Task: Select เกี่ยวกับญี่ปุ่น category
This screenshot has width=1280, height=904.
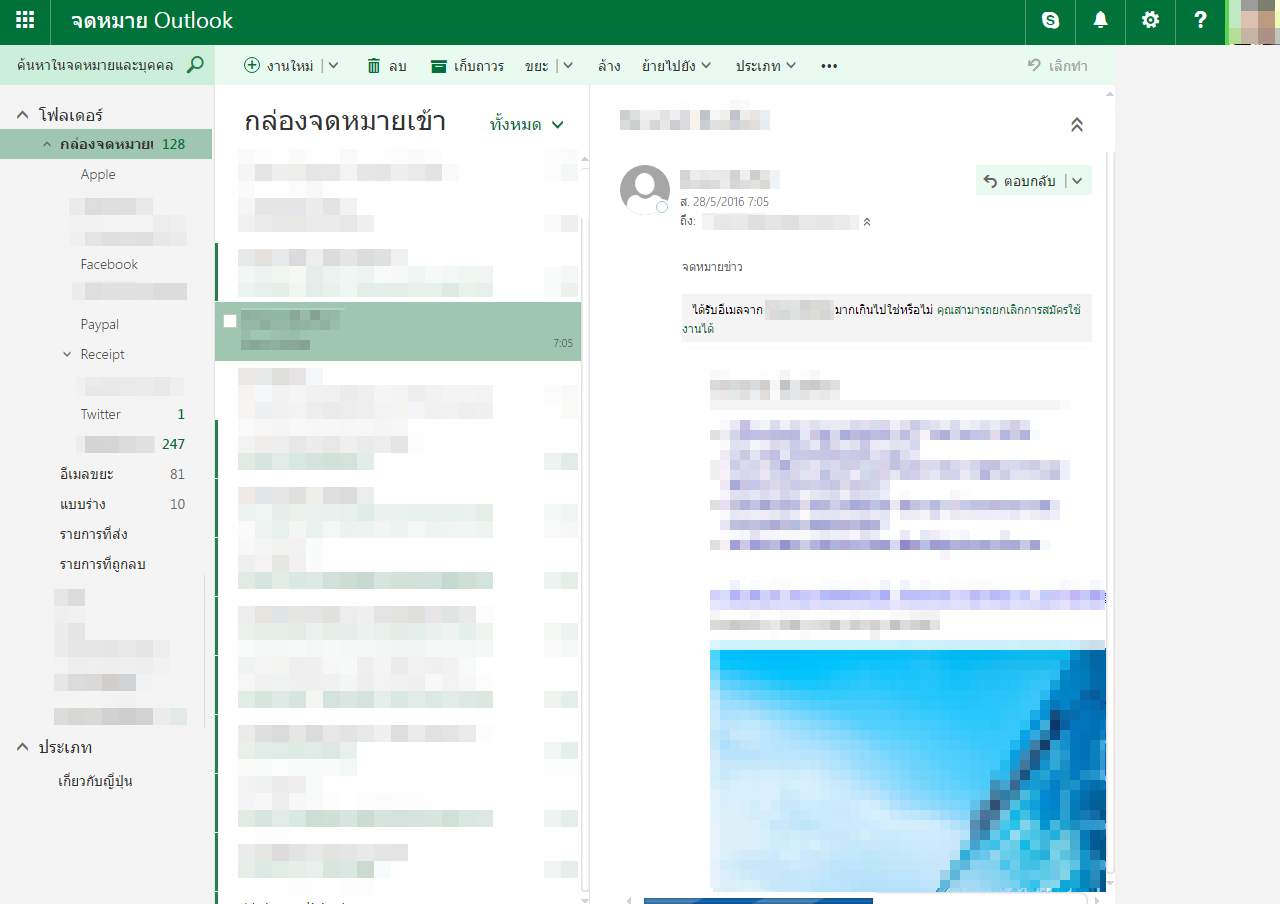Action: pyautogui.click(x=96, y=781)
